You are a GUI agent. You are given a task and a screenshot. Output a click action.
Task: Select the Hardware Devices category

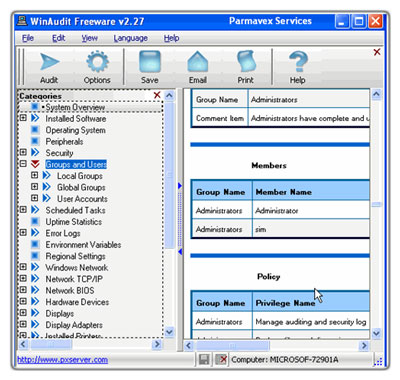[77, 302]
